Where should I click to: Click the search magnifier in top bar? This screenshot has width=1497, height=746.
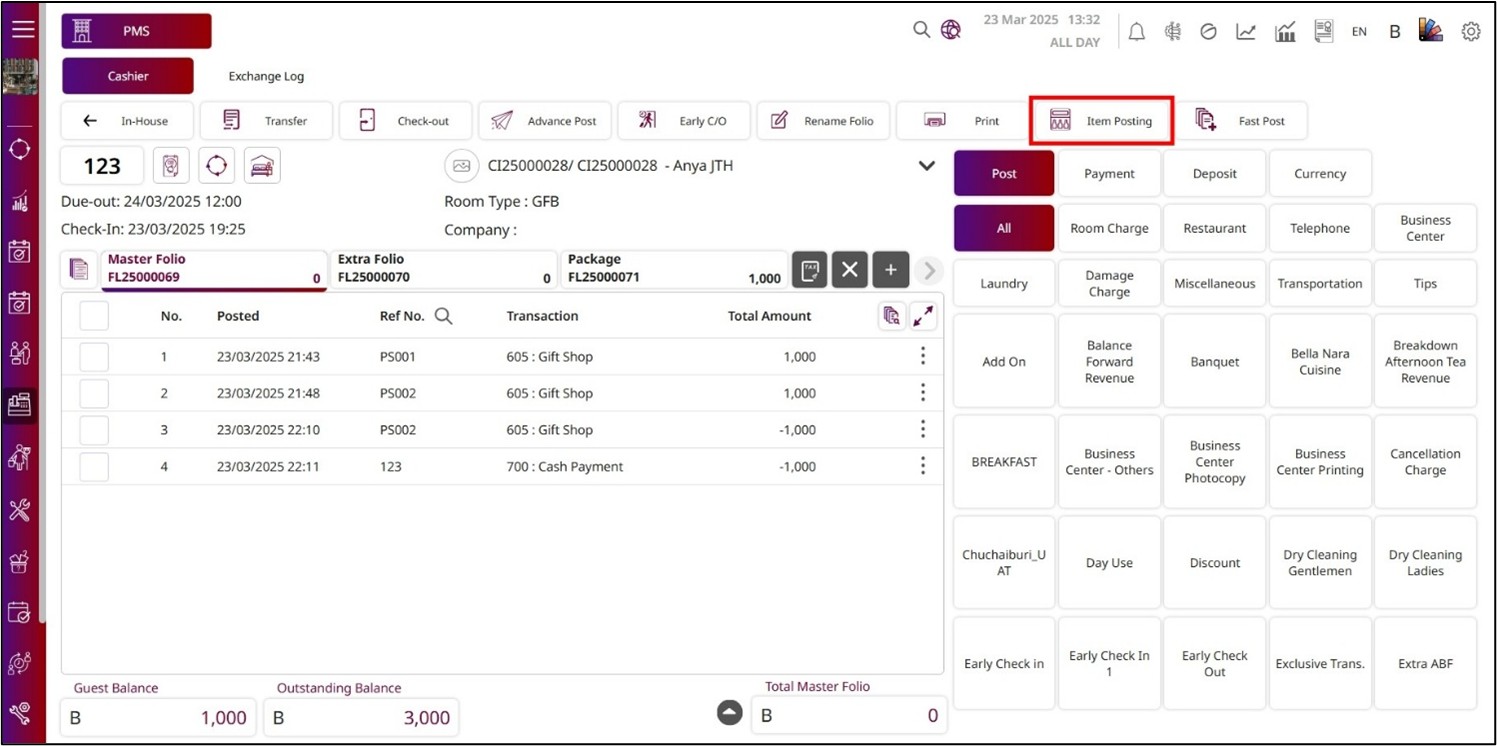921,30
